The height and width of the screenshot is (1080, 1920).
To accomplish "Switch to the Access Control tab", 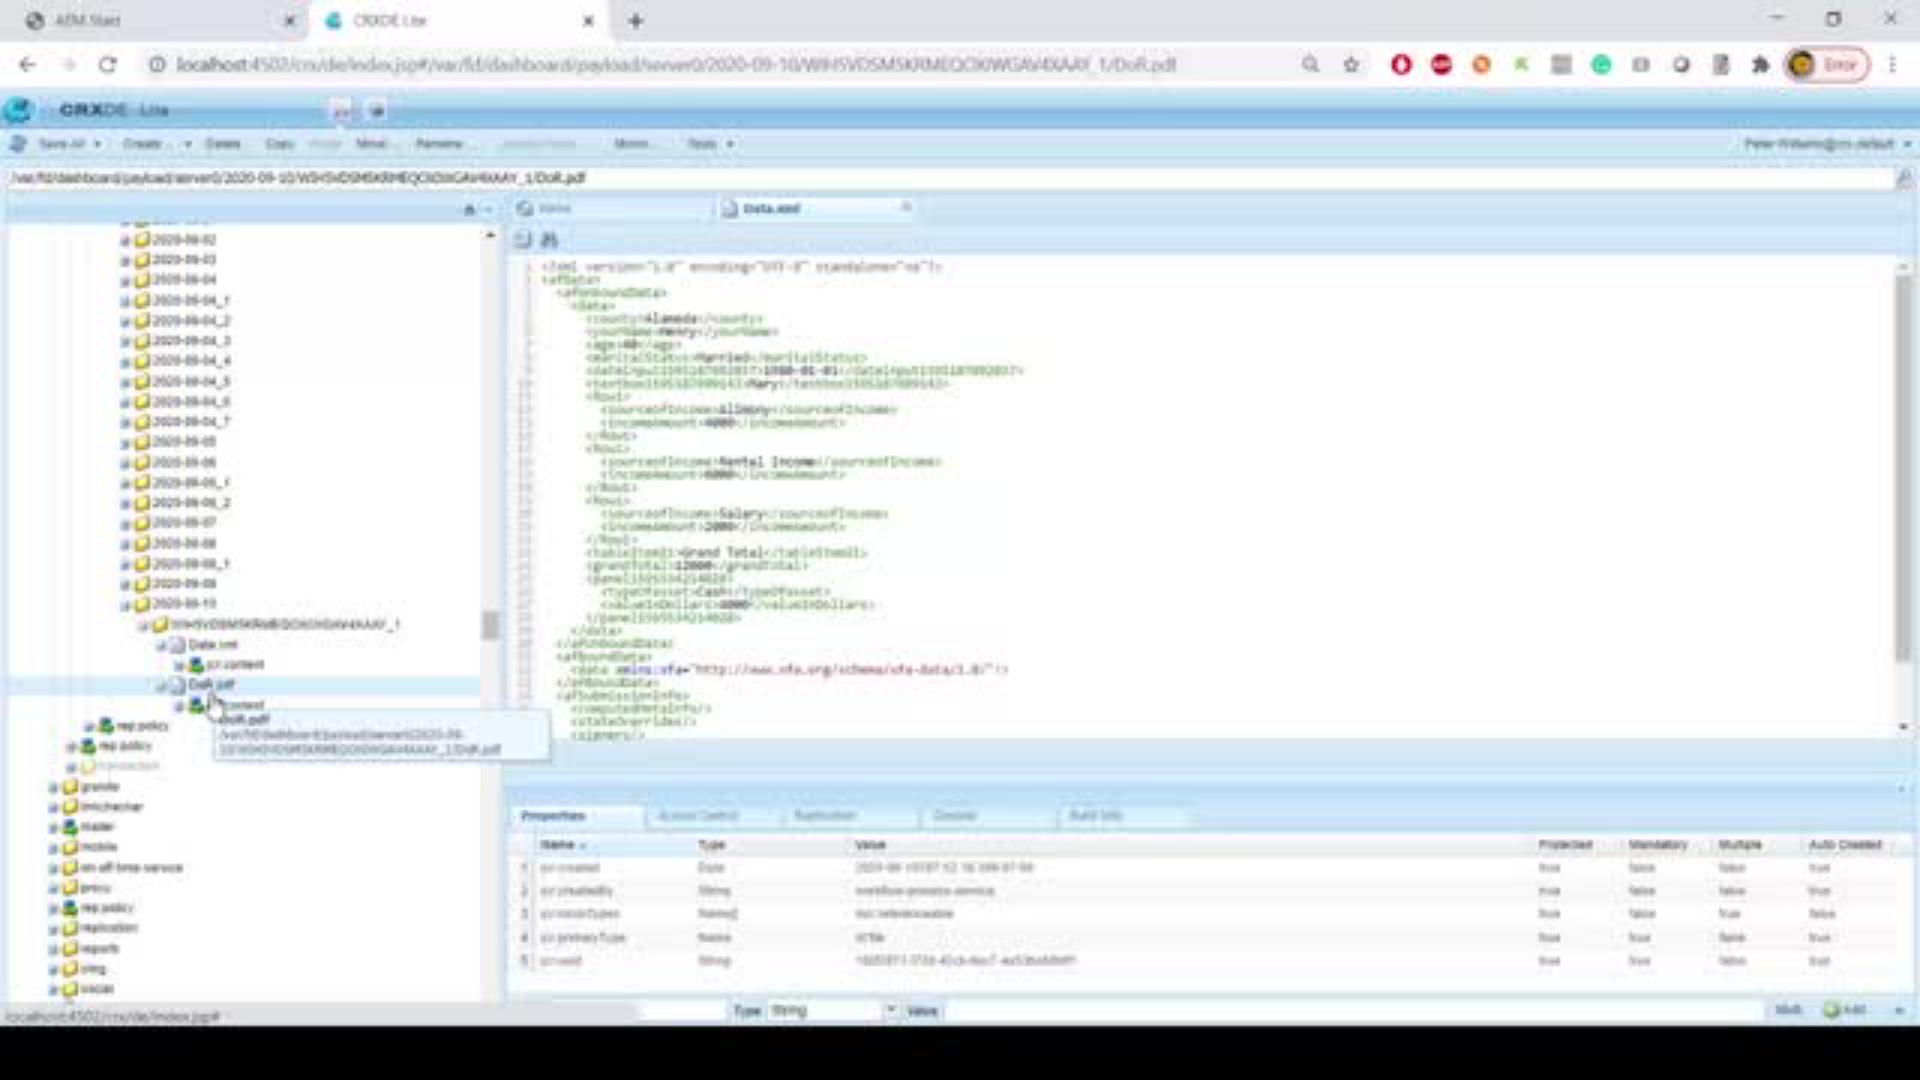I will click(697, 816).
